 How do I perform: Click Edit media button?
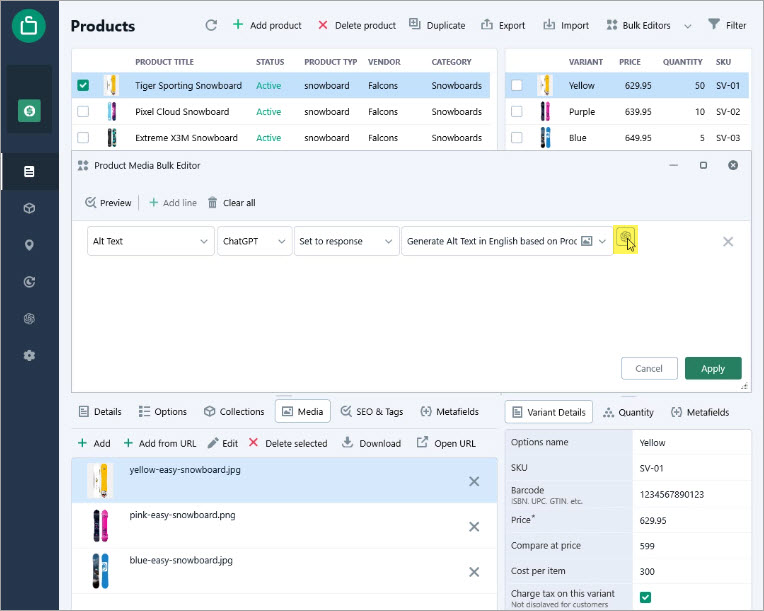click(x=223, y=443)
